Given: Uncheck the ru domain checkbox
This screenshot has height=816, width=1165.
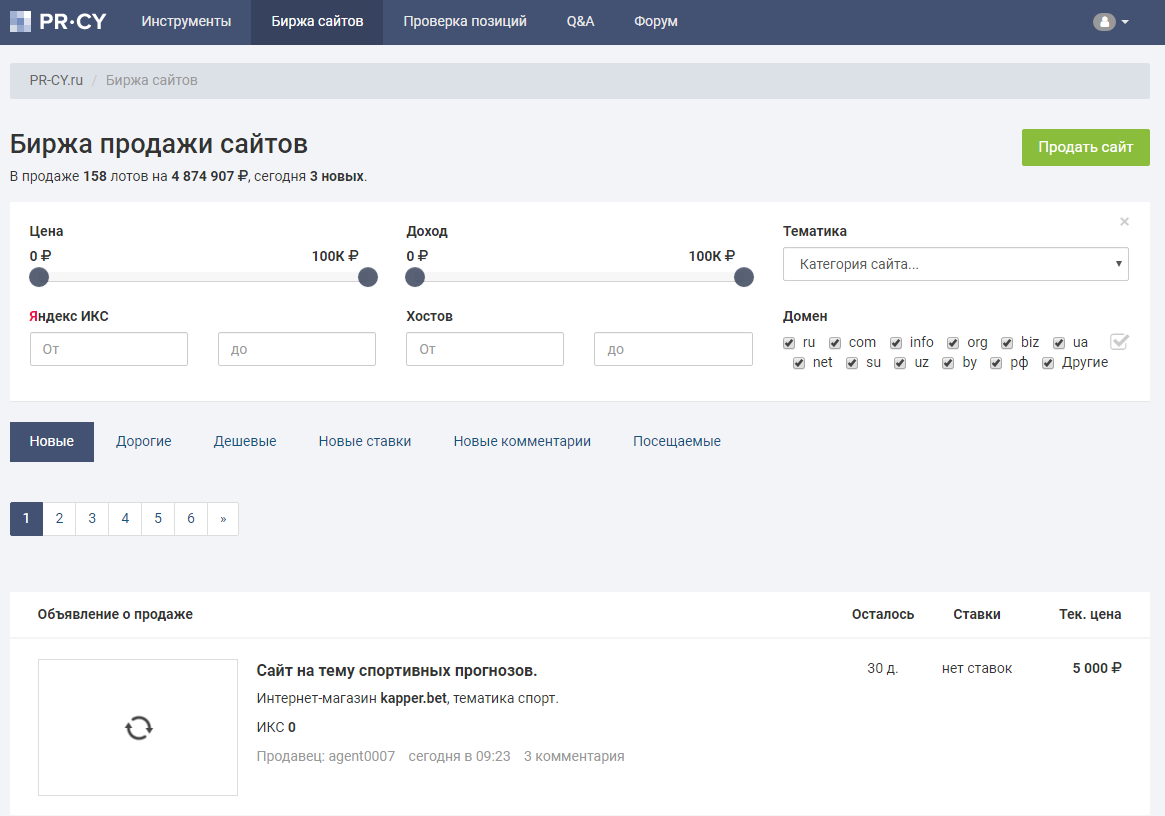Looking at the screenshot, I should tap(789, 343).
